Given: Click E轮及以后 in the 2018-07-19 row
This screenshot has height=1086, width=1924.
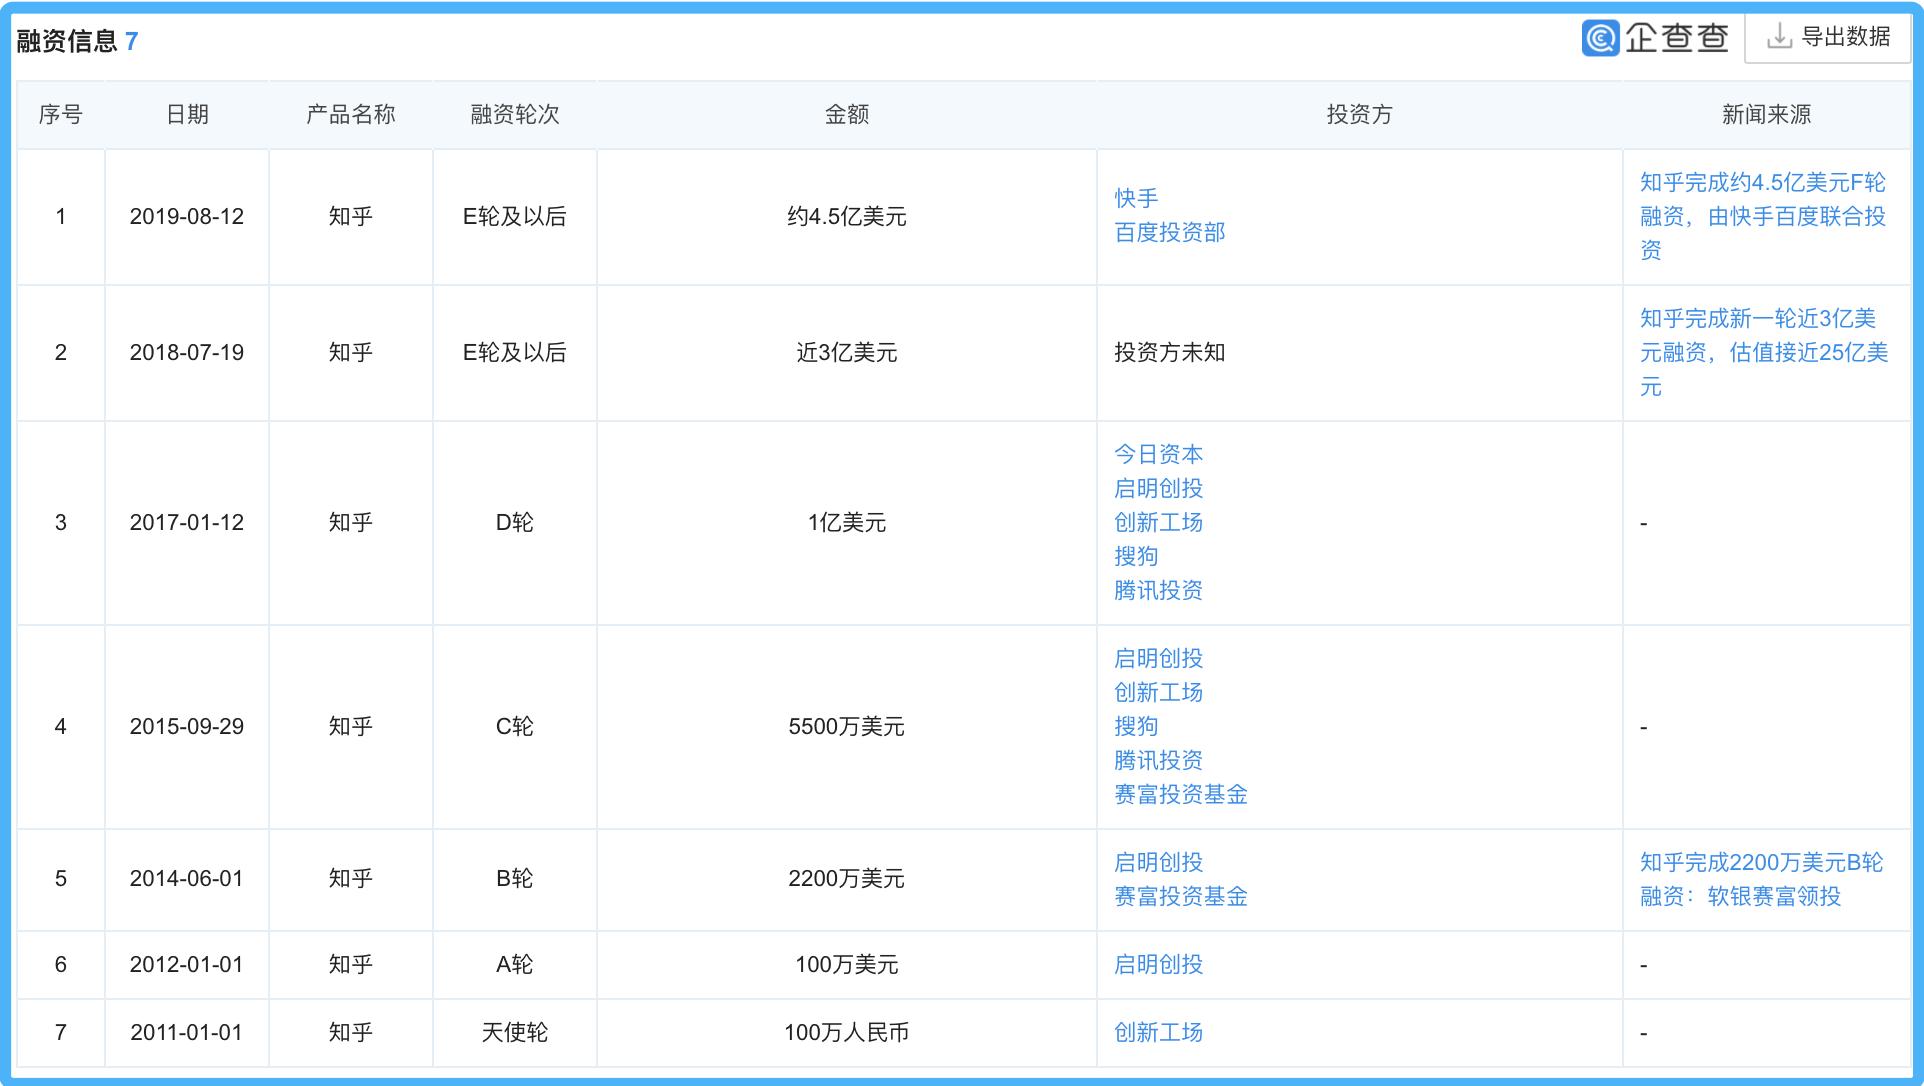Looking at the screenshot, I should tap(515, 353).
